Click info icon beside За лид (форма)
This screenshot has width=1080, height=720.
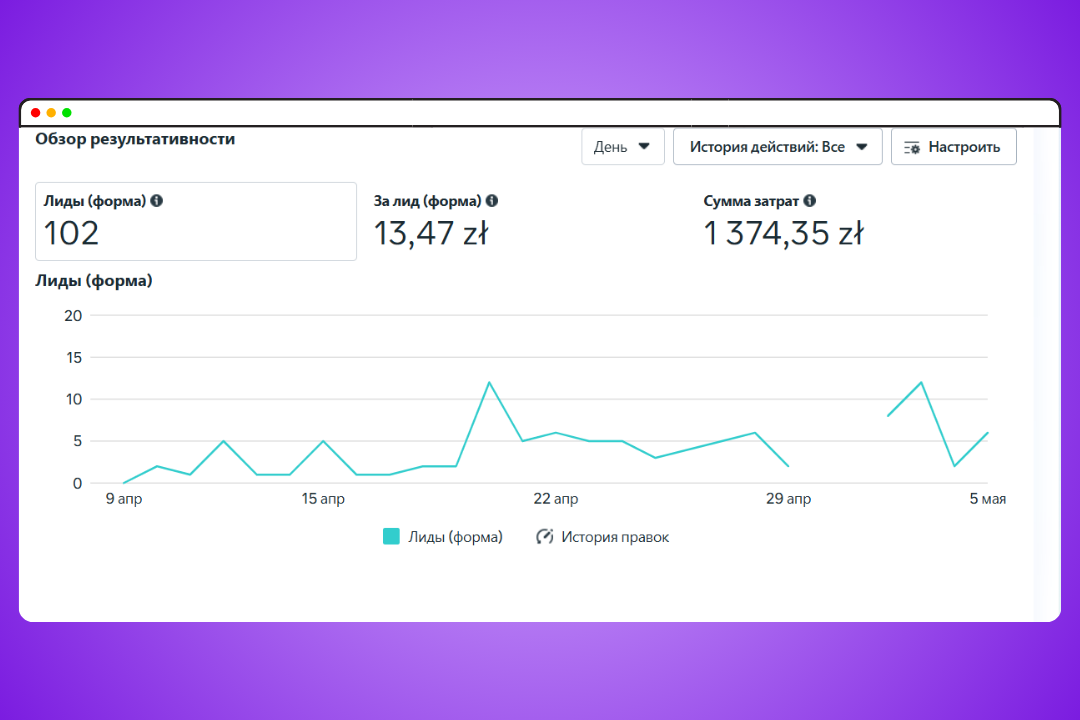tap(492, 200)
